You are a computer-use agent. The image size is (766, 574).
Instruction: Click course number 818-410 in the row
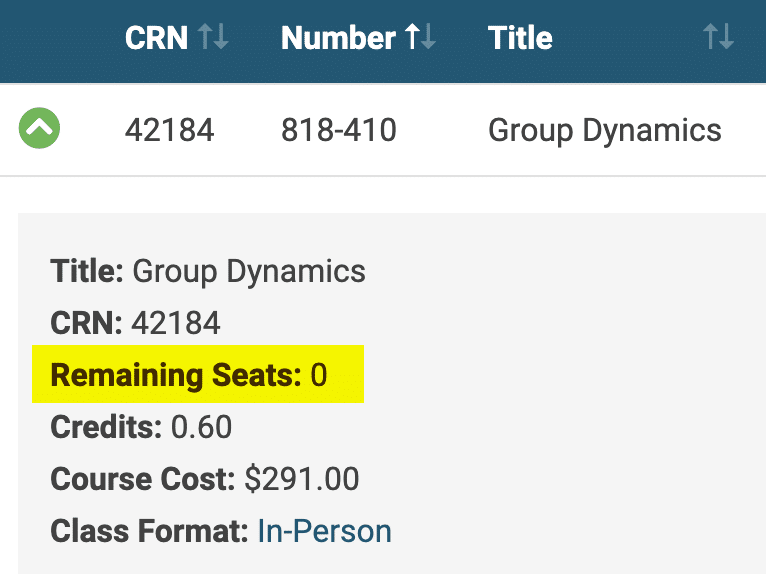338,130
